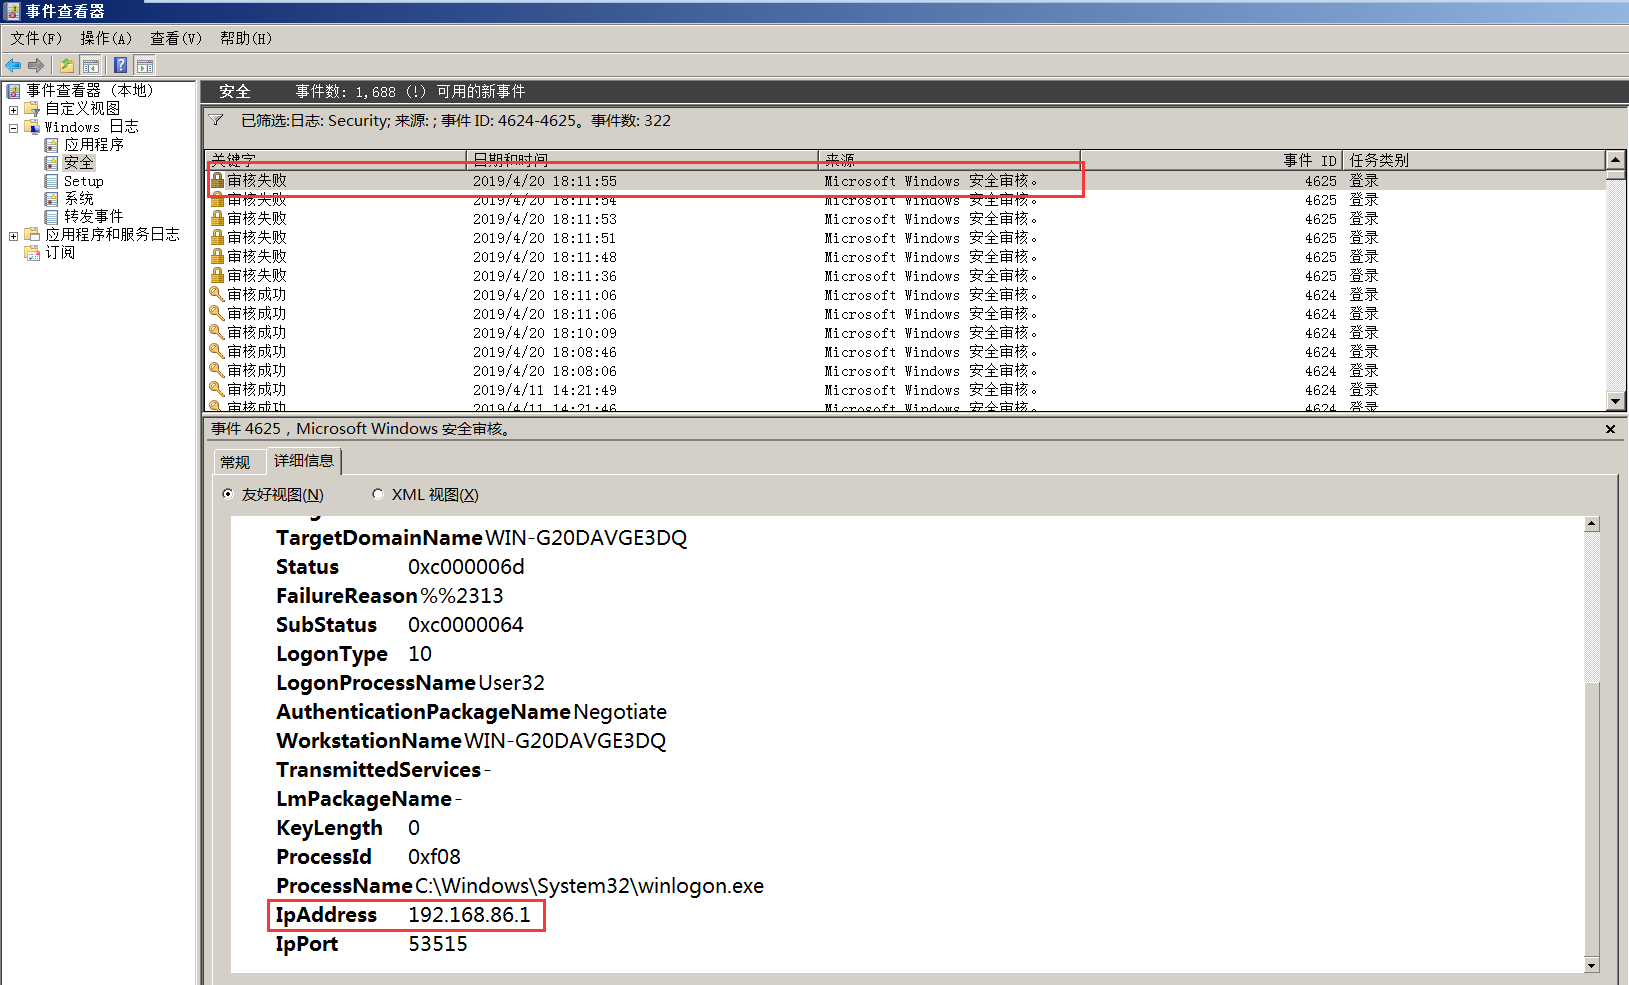1629x985 pixels.
Task: Click the gray Forward arrow in the toolbar
Action: tap(36, 65)
